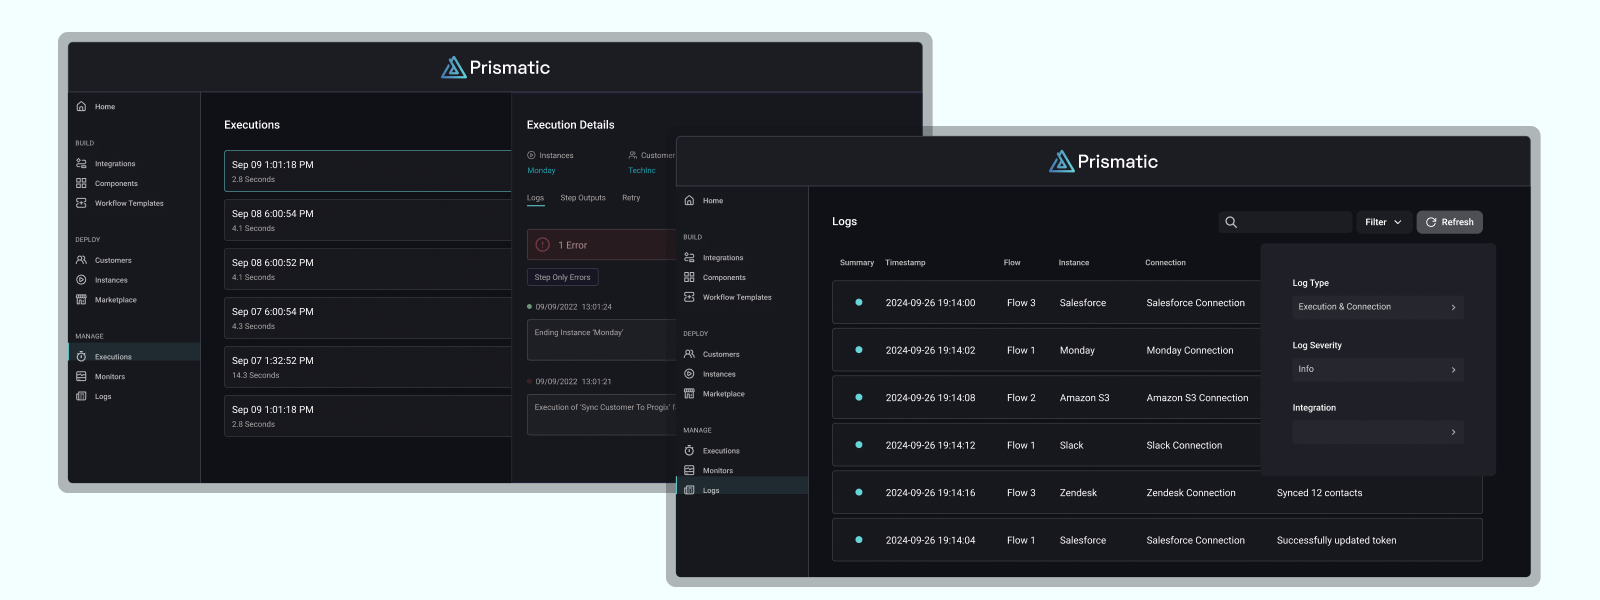The image size is (1600, 600).
Task: Select execution Sep 07 1:32:52 PM
Action: (x=367, y=367)
